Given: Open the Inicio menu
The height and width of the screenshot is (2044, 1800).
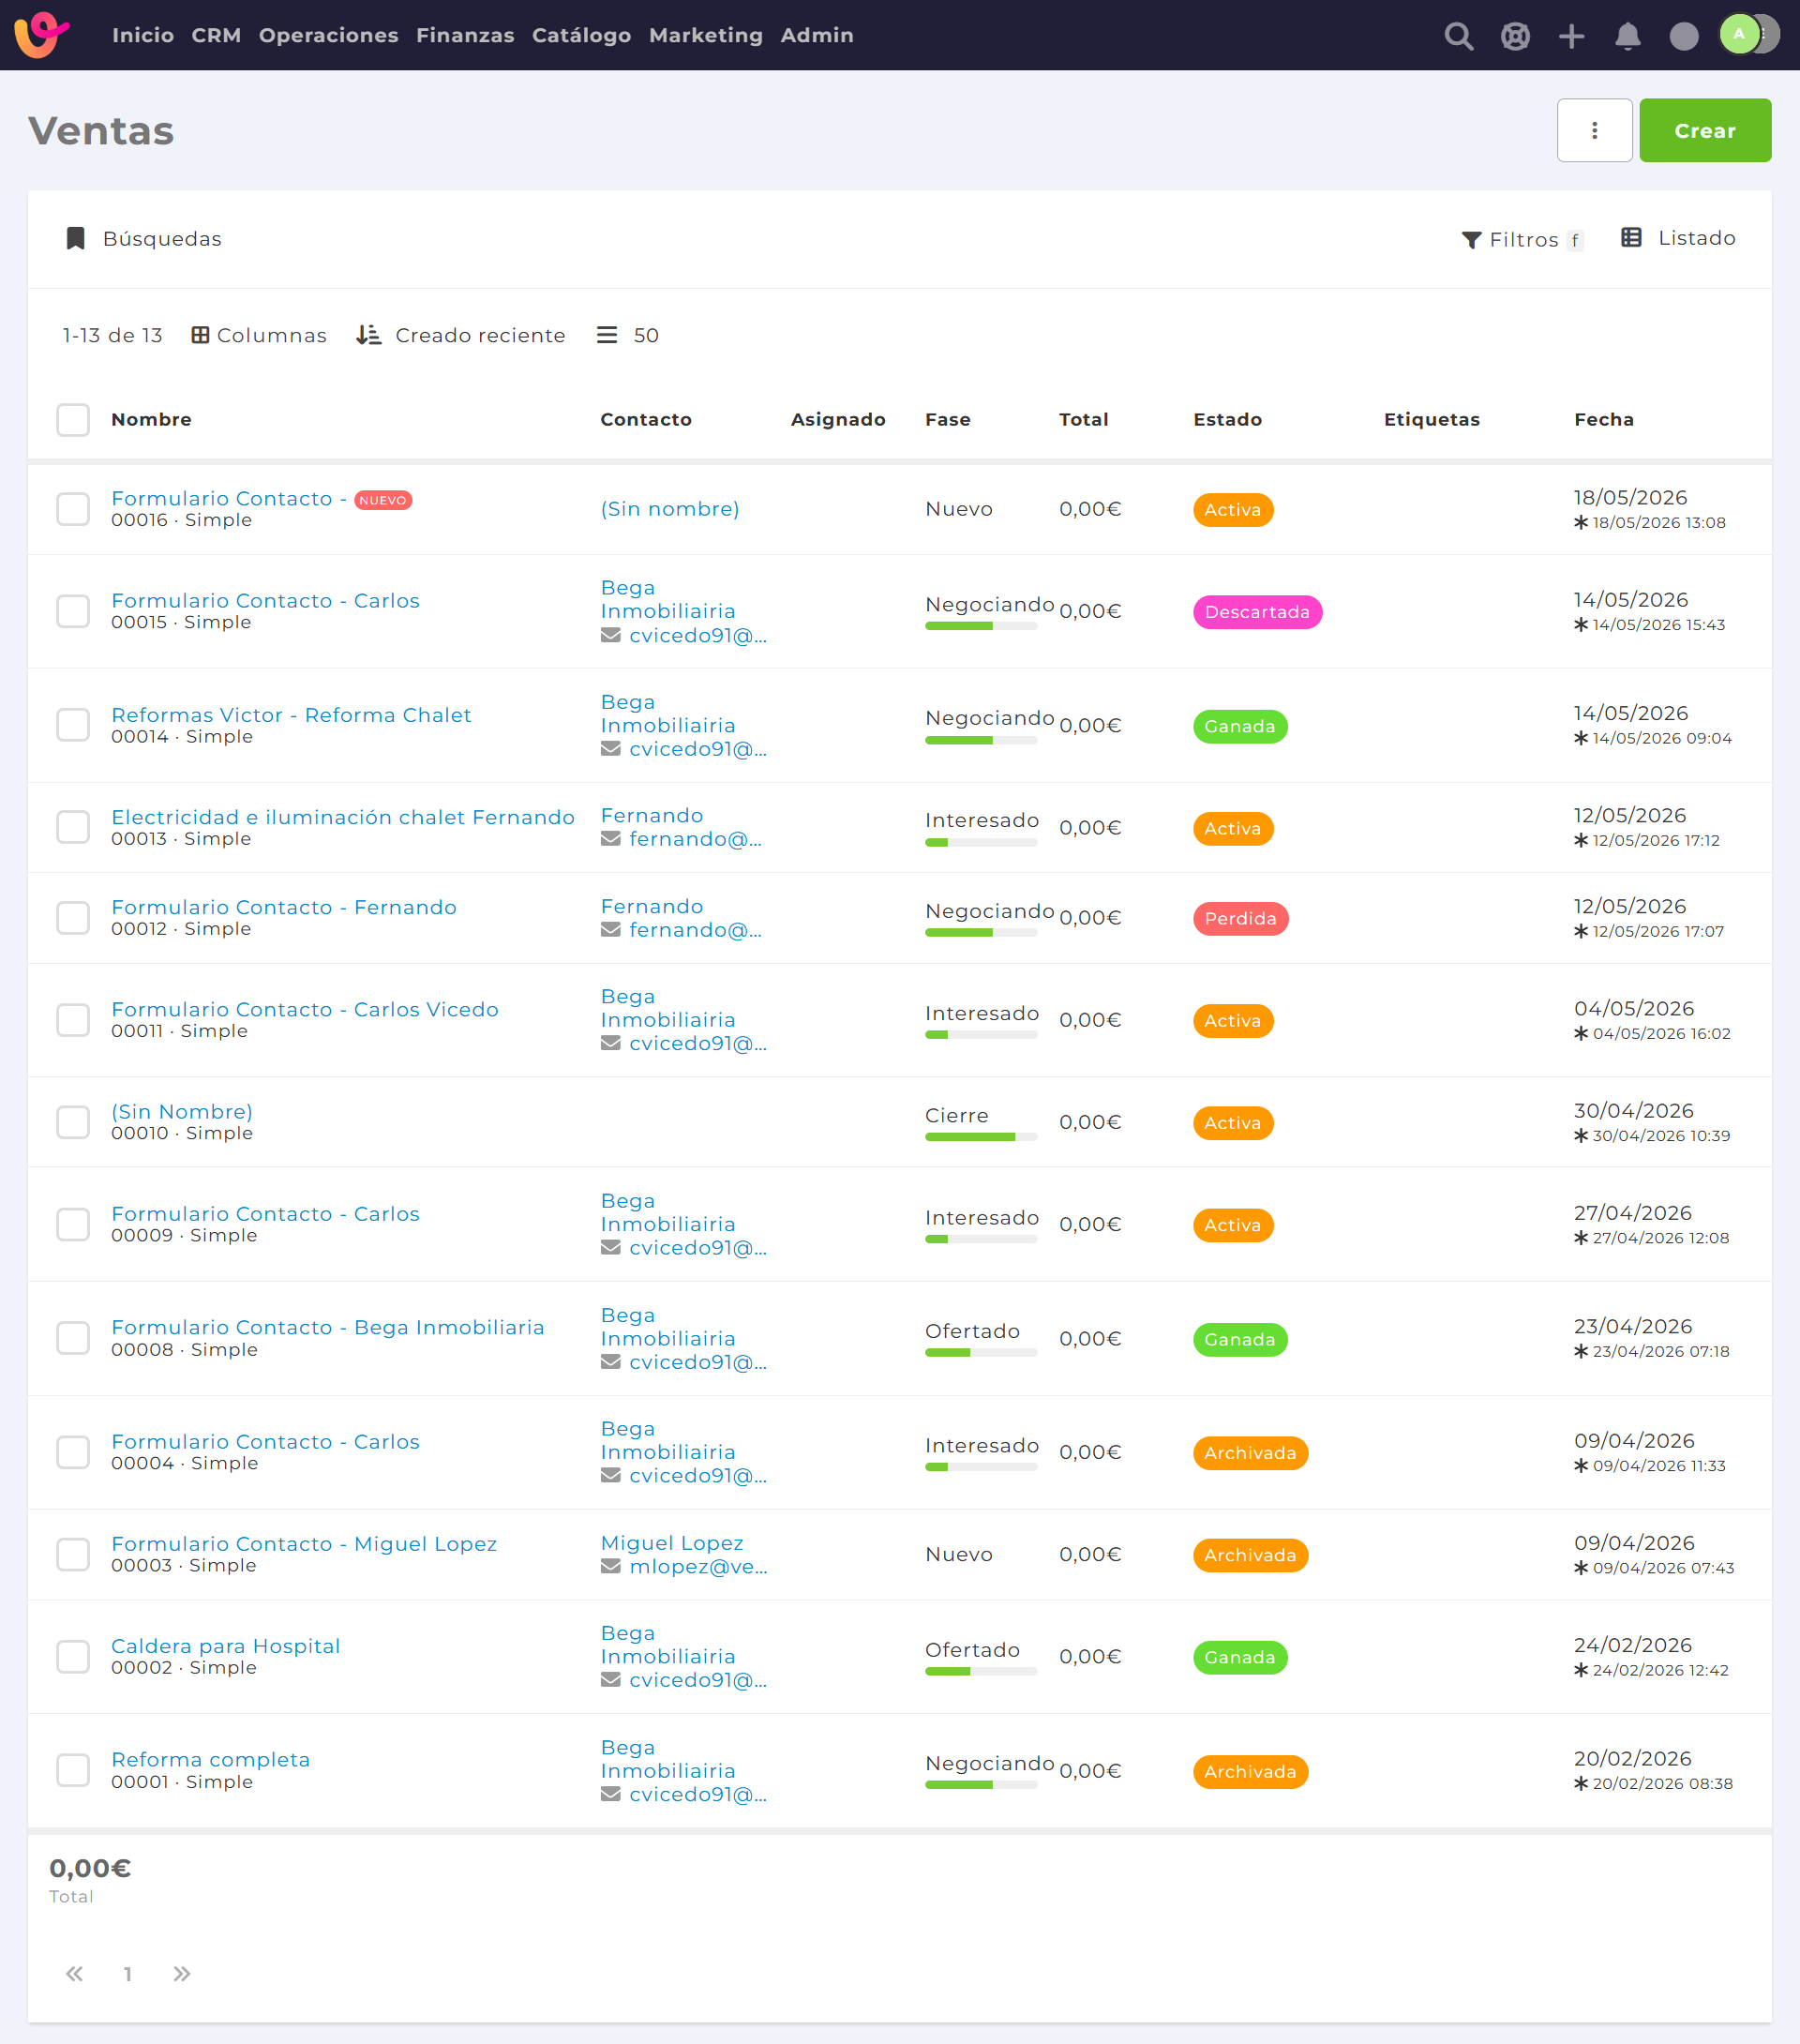Looking at the screenshot, I should (x=143, y=35).
